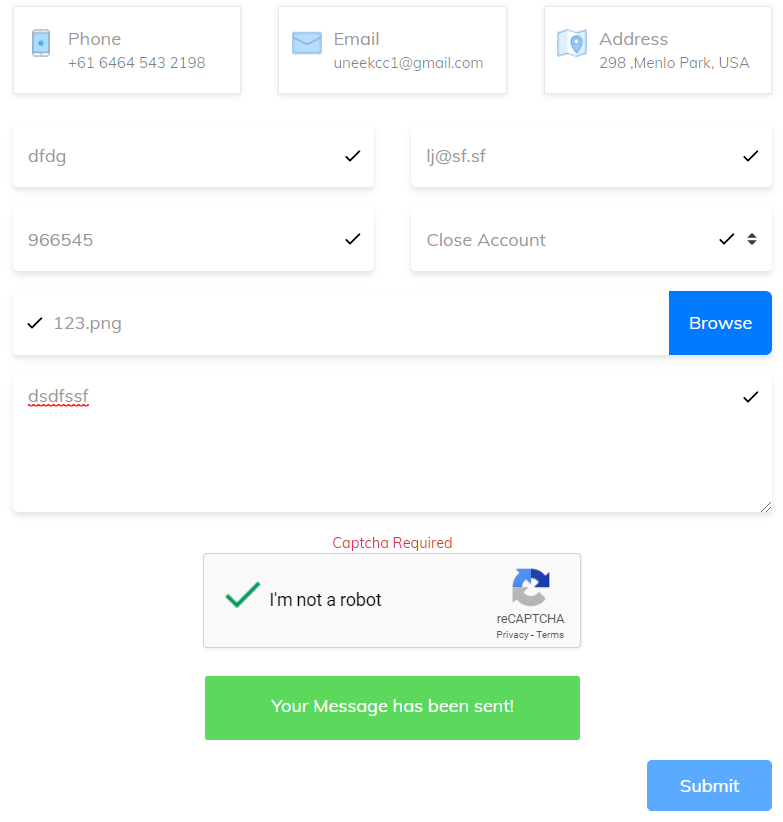Click the textarea resize handle
Image resolution: width=783 pixels, height=822 pixels.
(766, 507)
